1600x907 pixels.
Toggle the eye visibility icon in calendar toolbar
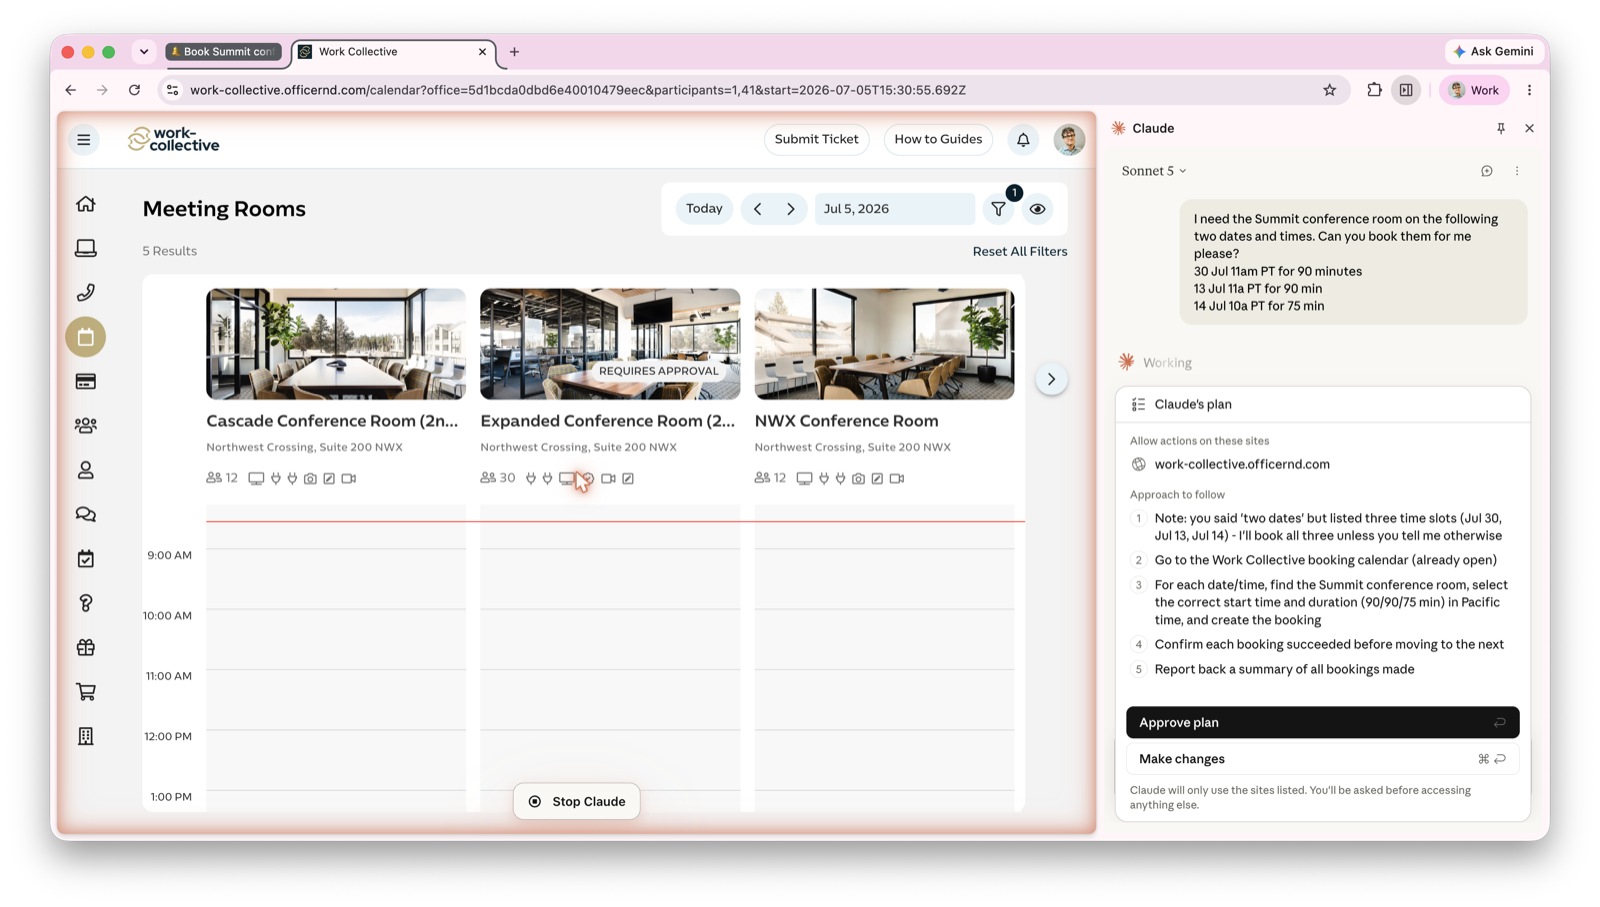[x=1038, y=209]
